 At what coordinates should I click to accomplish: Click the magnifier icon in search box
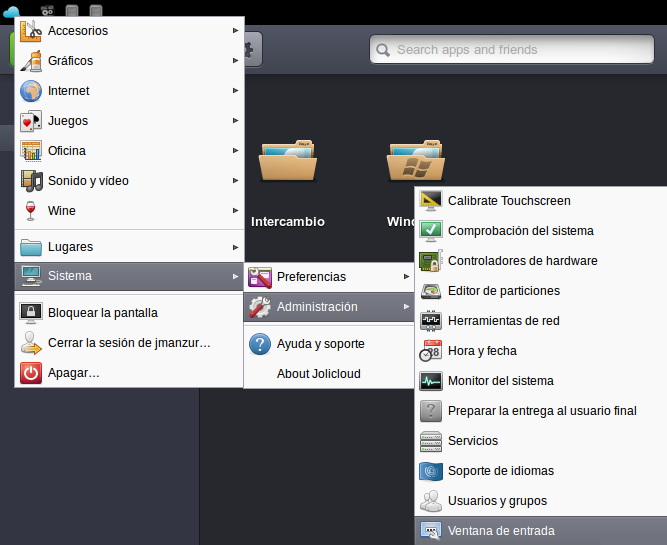[383, 50]
